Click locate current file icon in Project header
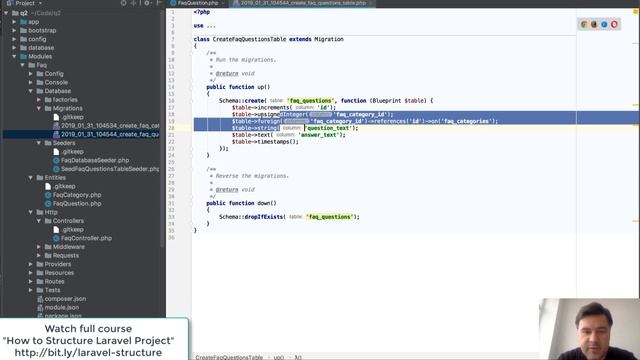 tap(124, 3)
